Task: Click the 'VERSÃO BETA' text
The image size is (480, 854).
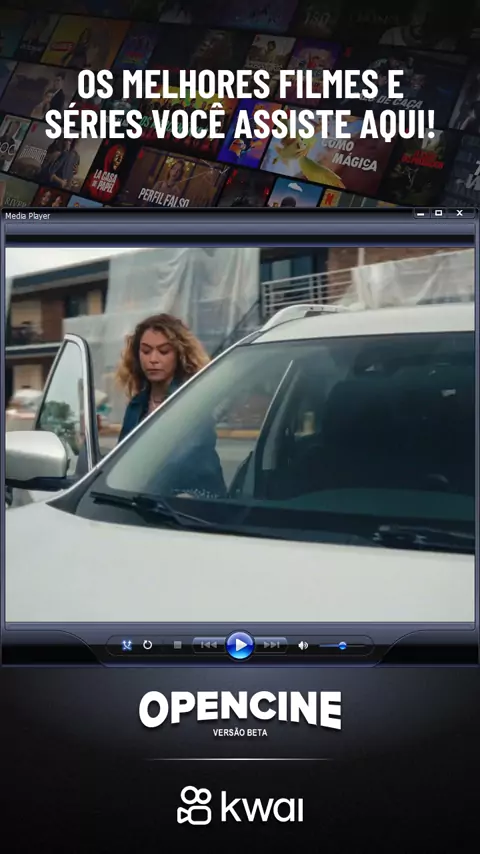Action: point(240,733)
